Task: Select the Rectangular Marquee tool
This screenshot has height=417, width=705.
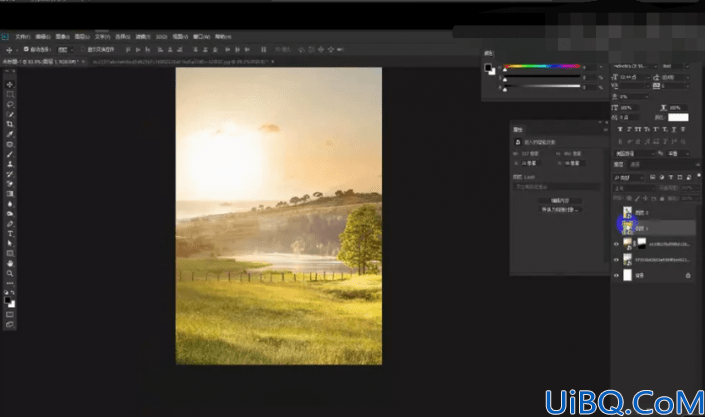Action: coord(10,94)
